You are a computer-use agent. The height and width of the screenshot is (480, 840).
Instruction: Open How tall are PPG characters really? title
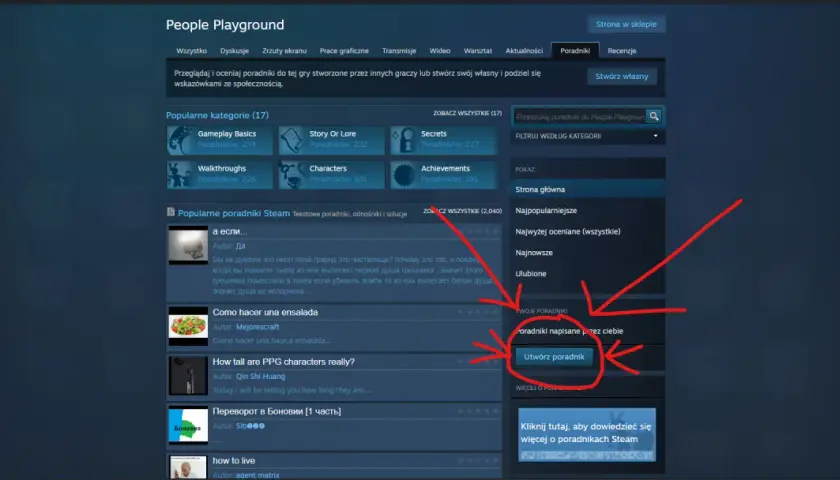pyautogui.click(x=283, y=362)
